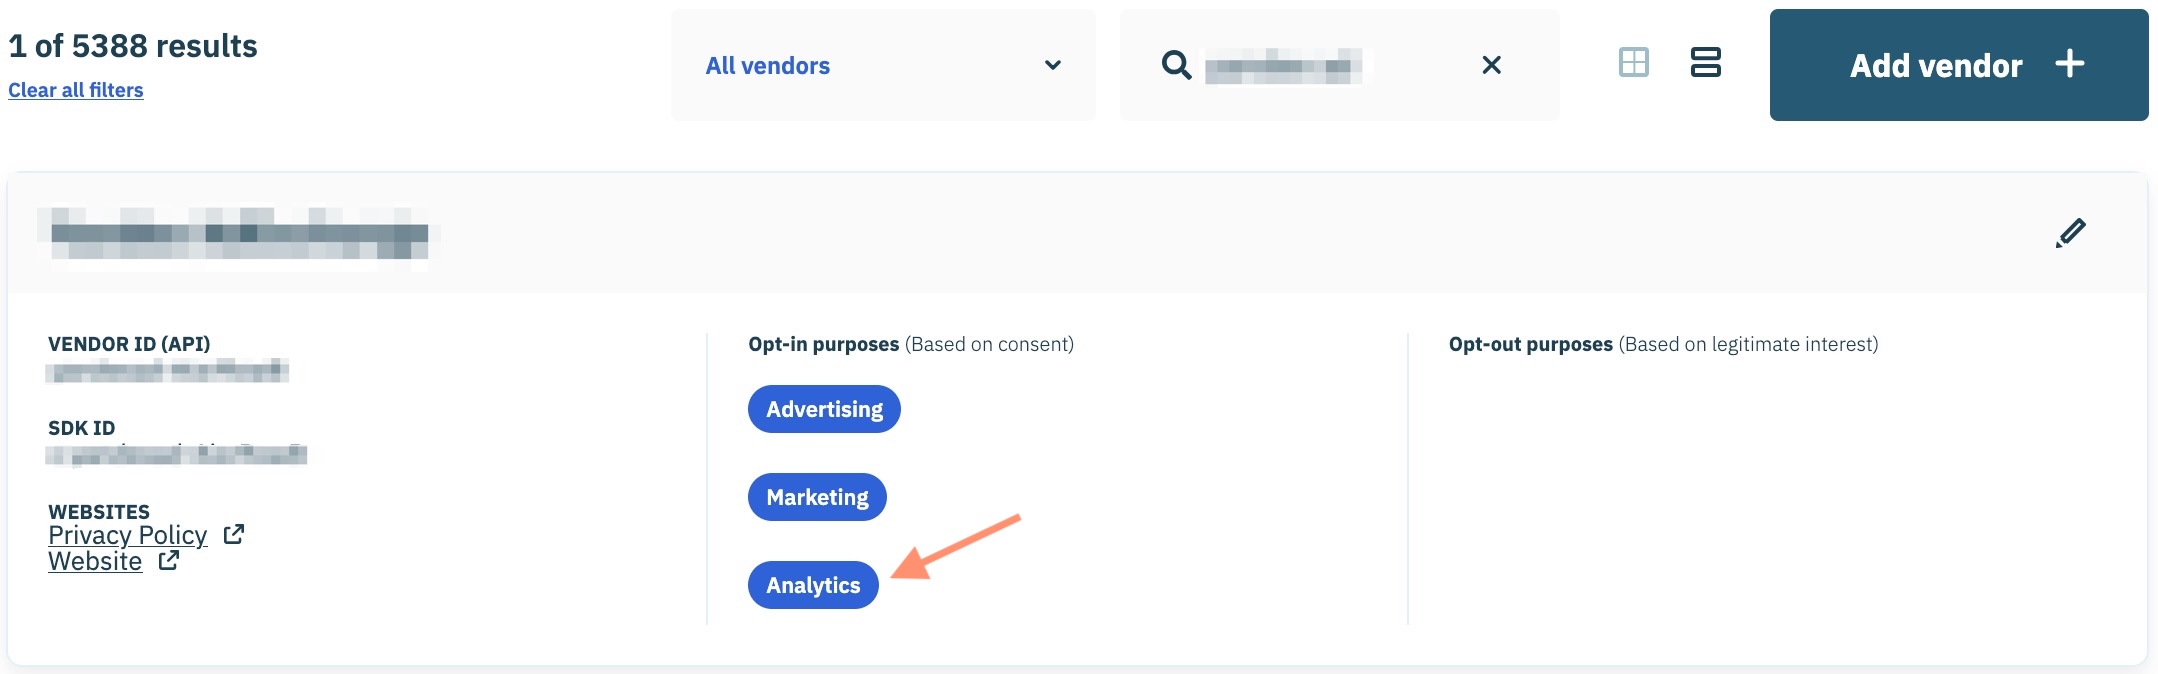Click the Clear all filters link
The height and width of the screenshot is (674, 2158).
point(76,90)
